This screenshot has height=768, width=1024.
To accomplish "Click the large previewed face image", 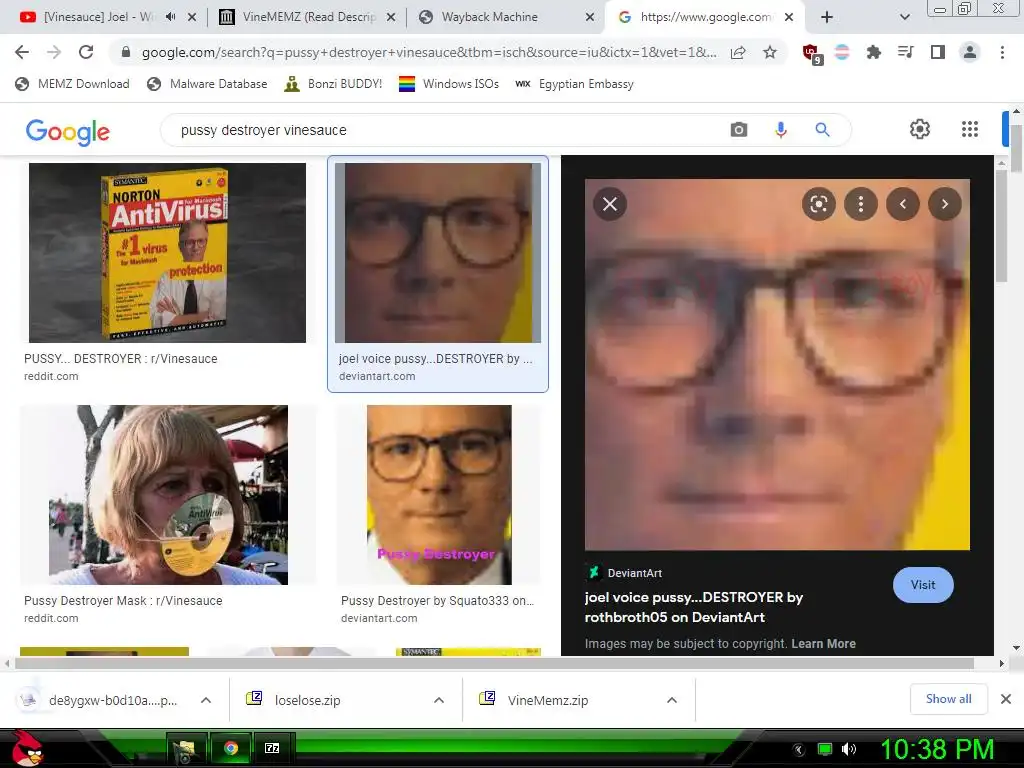I will coord(777,364).
